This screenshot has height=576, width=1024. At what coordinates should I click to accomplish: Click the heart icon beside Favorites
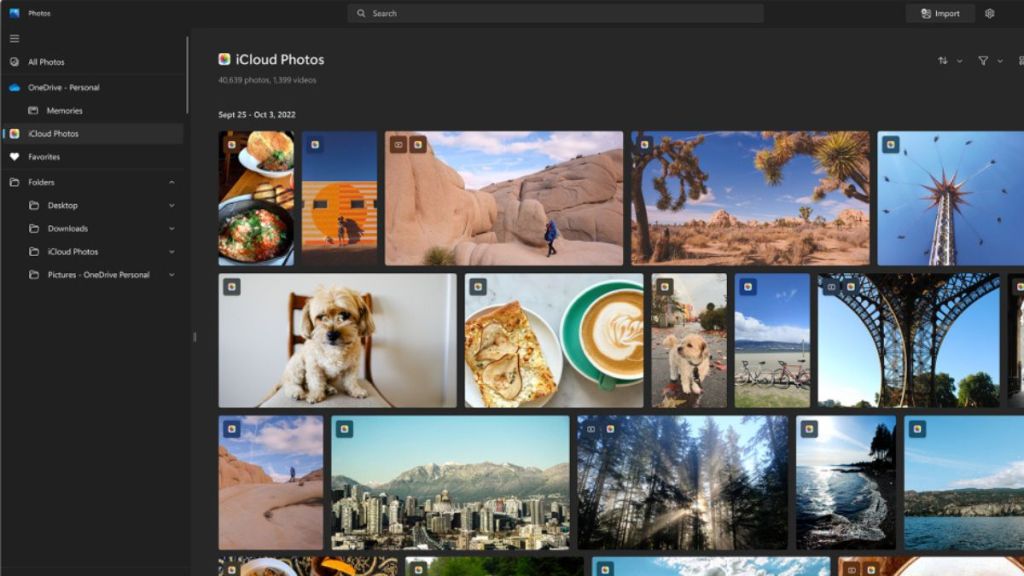click(x=14, y=157)
